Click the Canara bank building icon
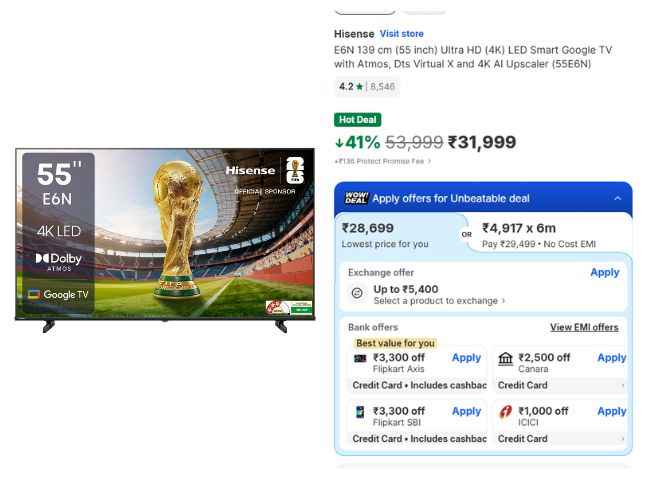Image resolution: width=650 pixels, height=480 pixels. (x=505, y=359)
